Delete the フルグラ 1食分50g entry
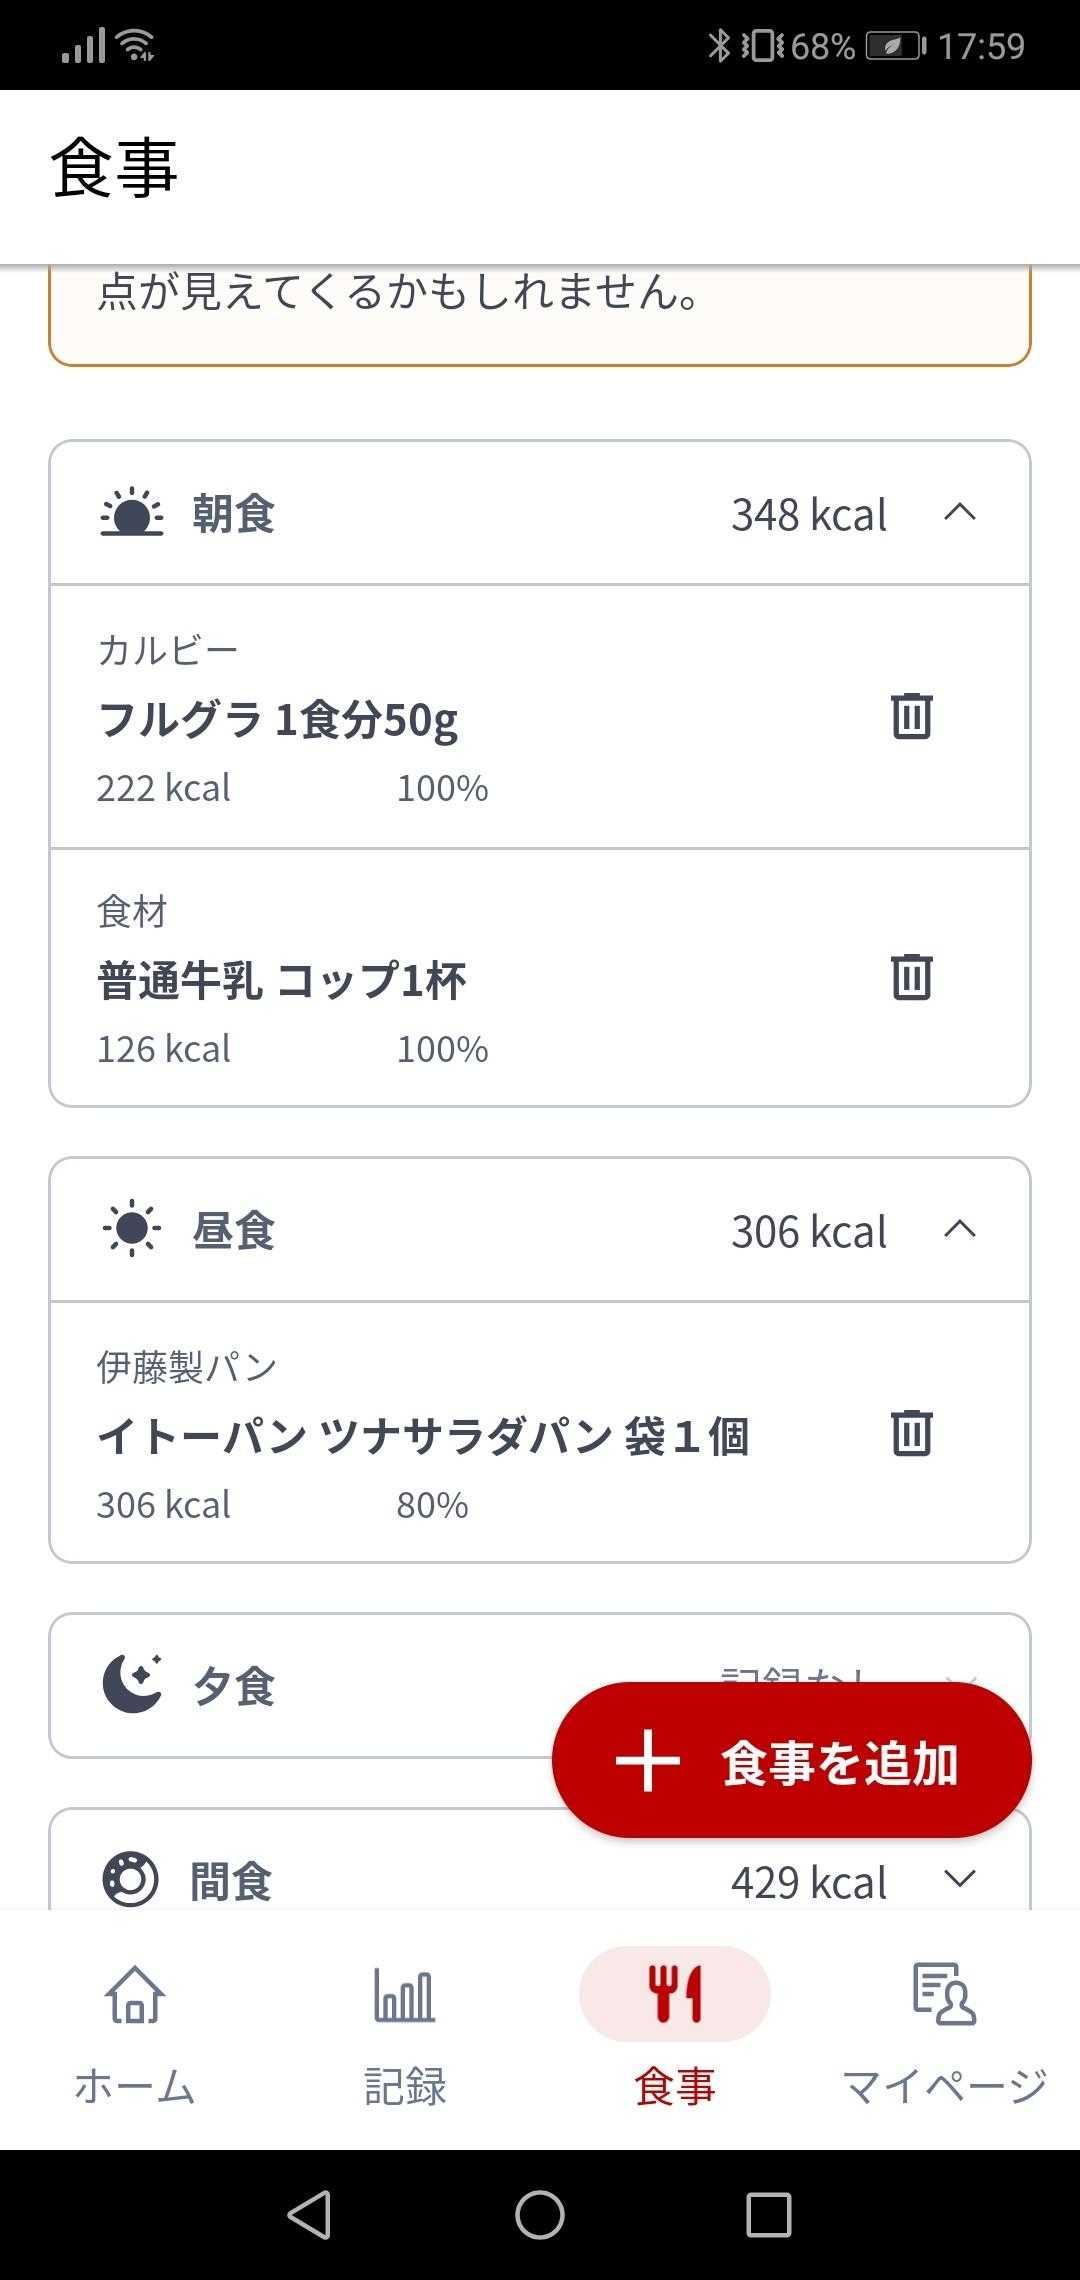 click(x=911, y=716)
